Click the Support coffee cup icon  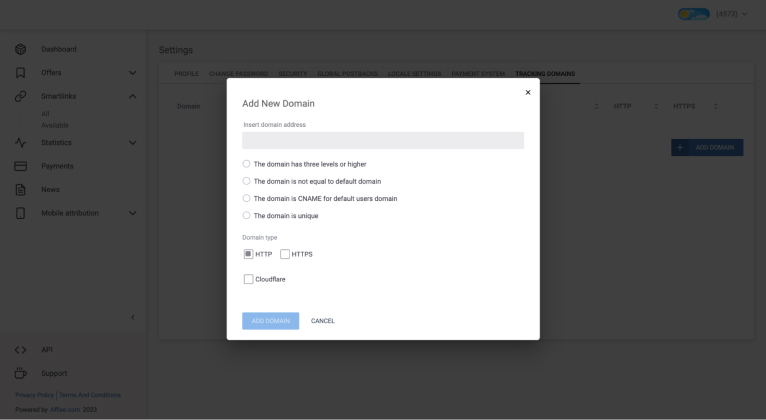[20, 373]
